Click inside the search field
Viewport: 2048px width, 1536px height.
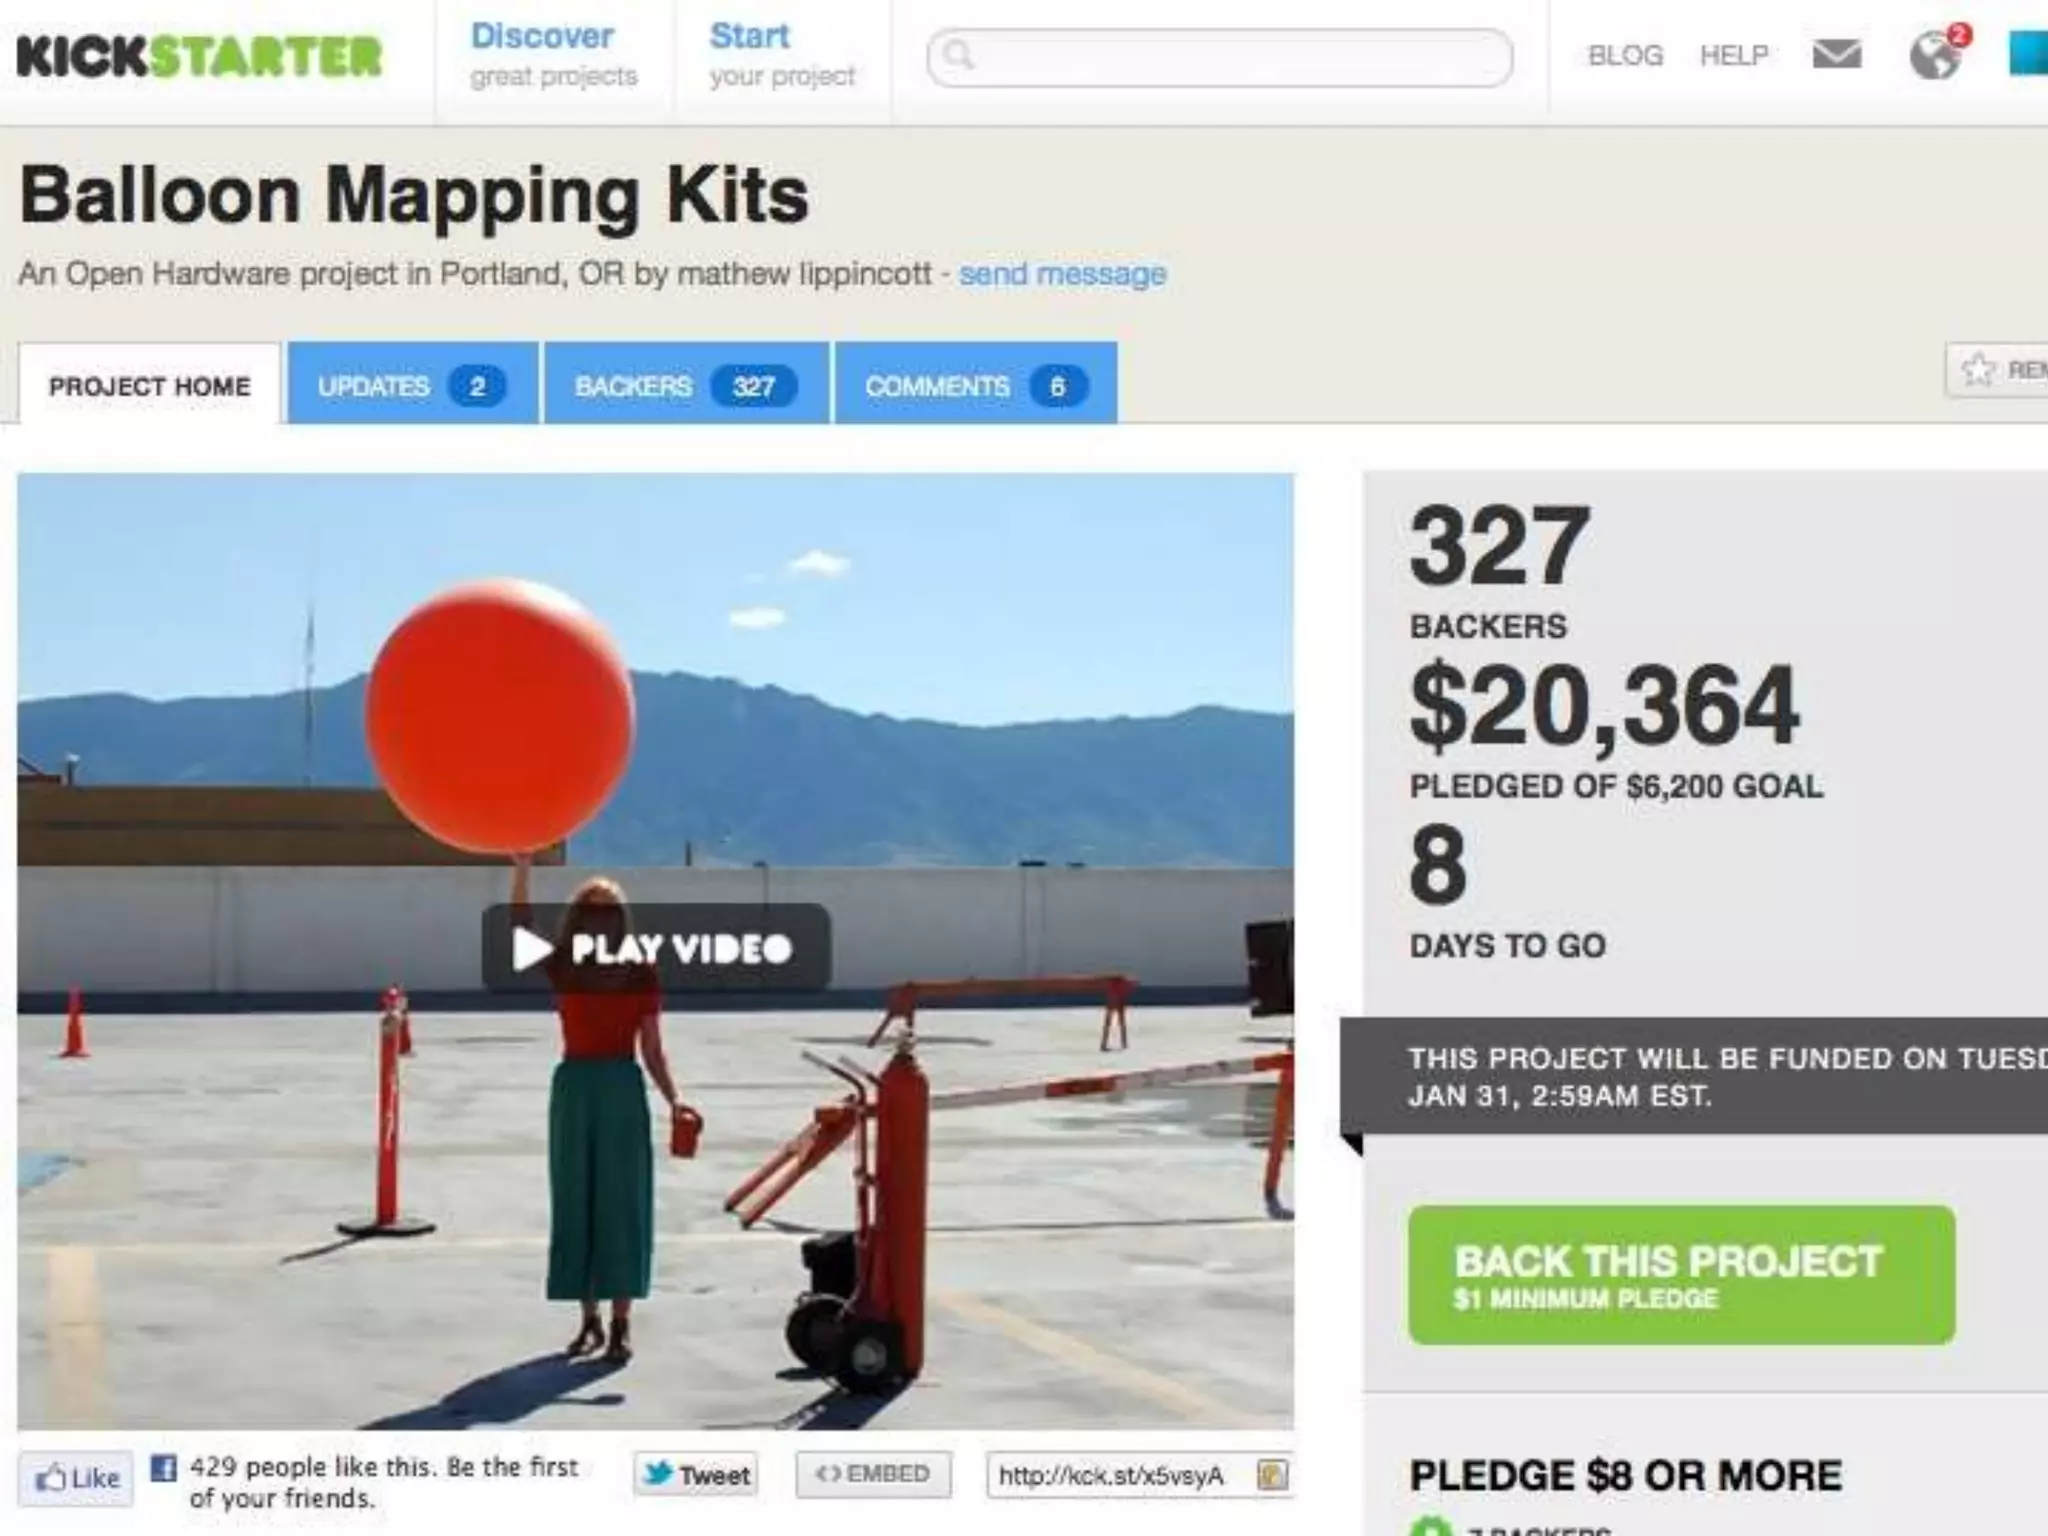click(1219, 57)
